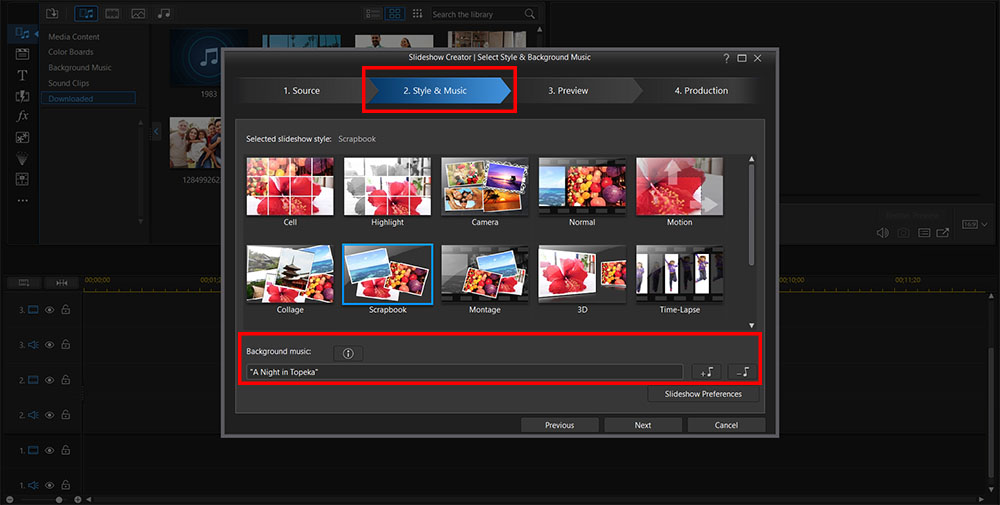Screen dimensions: 1000x505
Task: Open Slideshow Creator help question mark
Action: (x=726, y=58)
